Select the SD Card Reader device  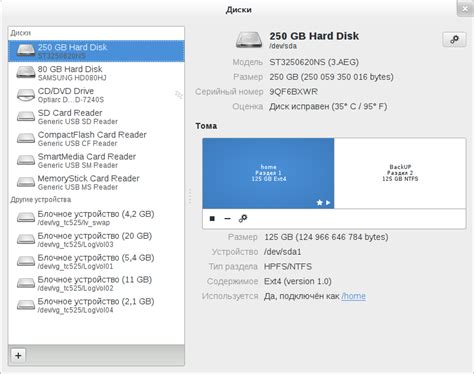point(96,117)
